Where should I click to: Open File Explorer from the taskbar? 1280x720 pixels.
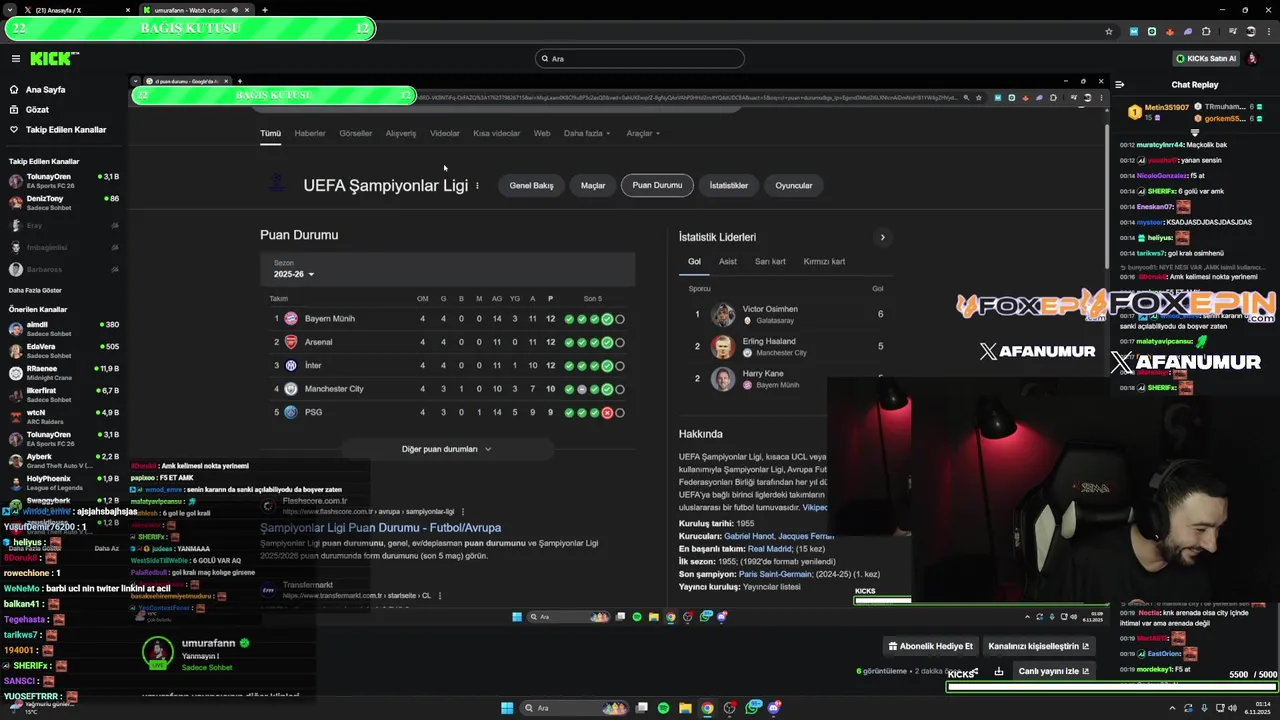tap(685, 708)
